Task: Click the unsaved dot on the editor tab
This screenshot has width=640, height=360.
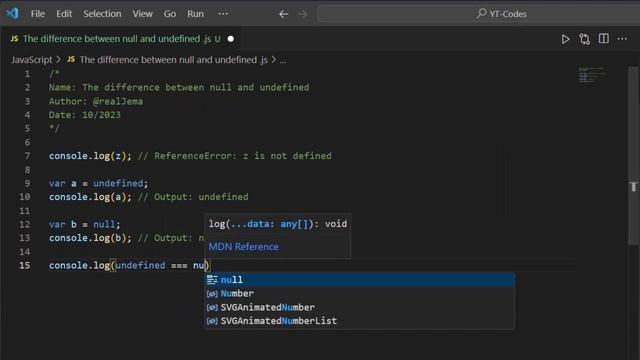Action: [231, 39]
